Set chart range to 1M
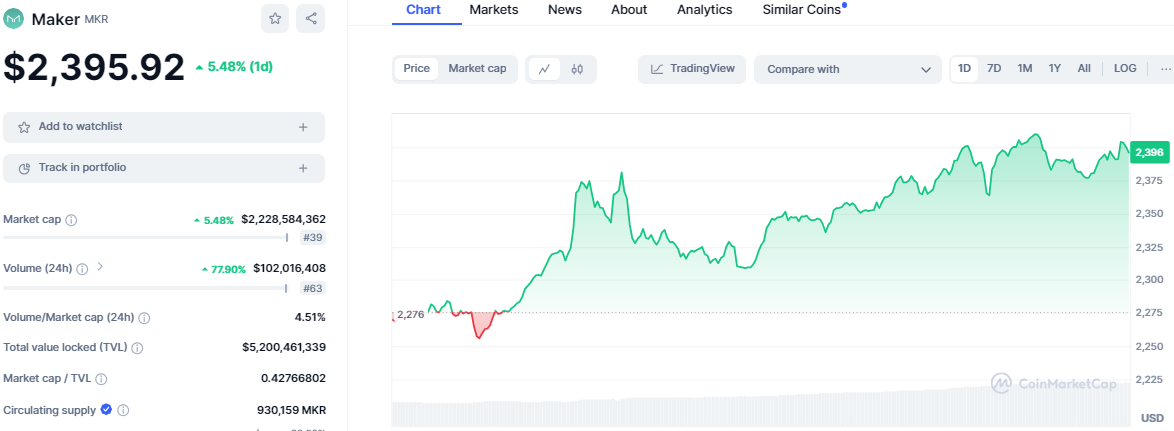 [x=1025, y=69]
